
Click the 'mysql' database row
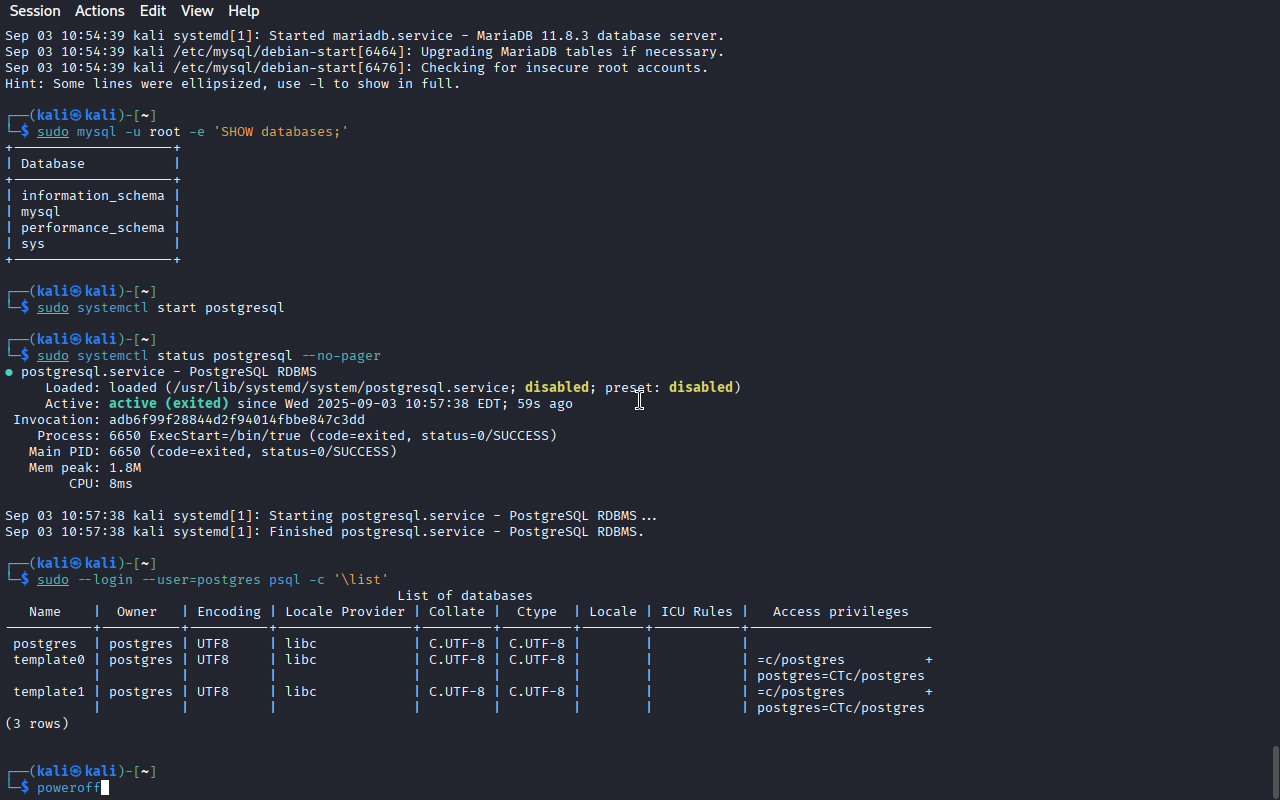click(41, 212)
